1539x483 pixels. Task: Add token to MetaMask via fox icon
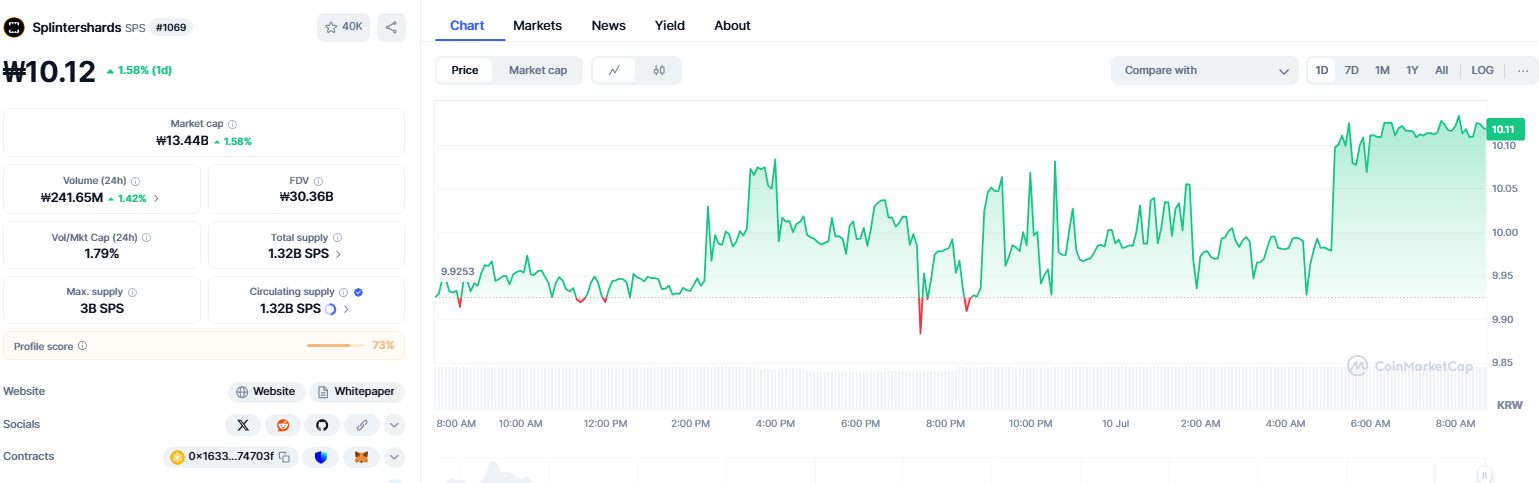tap(361, 457)
